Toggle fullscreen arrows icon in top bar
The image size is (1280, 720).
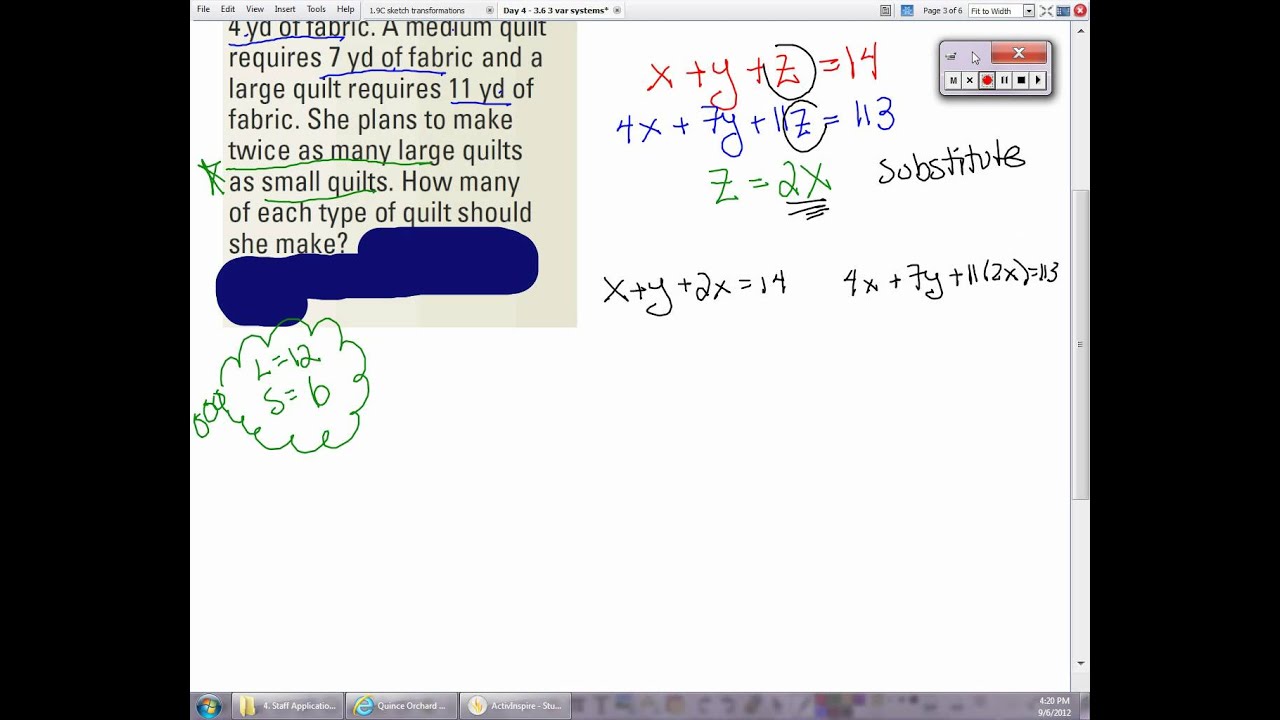pyautogui.click(x=1046, y=11)
